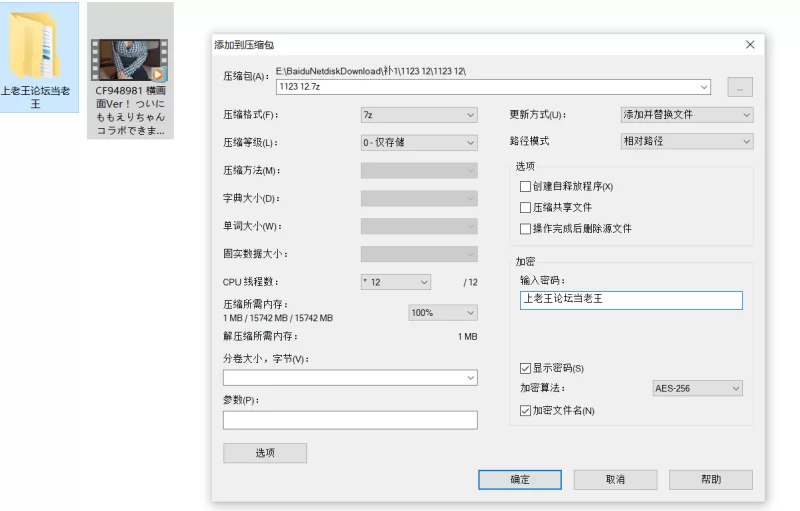The image size is (800, 511).
Task: Click the archive path text E:\BaiduNetdiskDownload
Action: pos(370,71)
